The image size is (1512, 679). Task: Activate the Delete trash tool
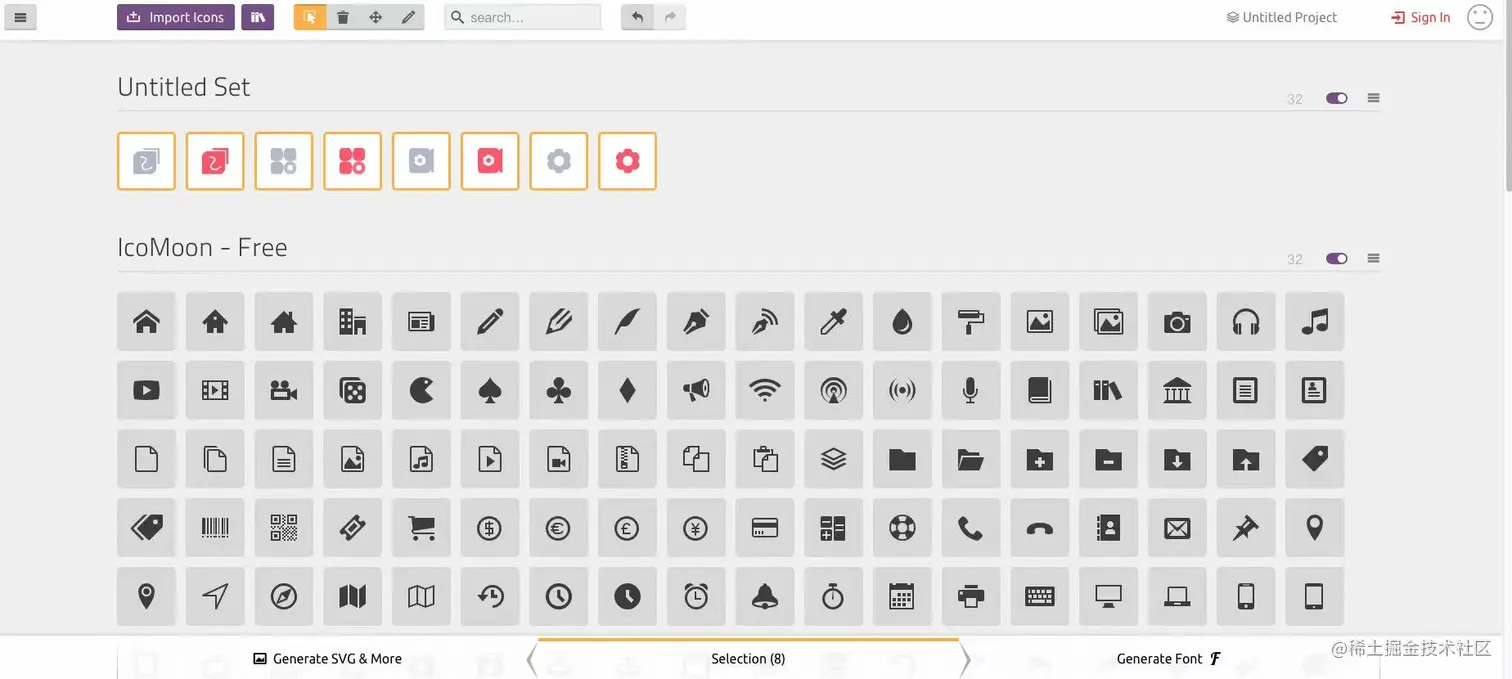coord(343,17)
